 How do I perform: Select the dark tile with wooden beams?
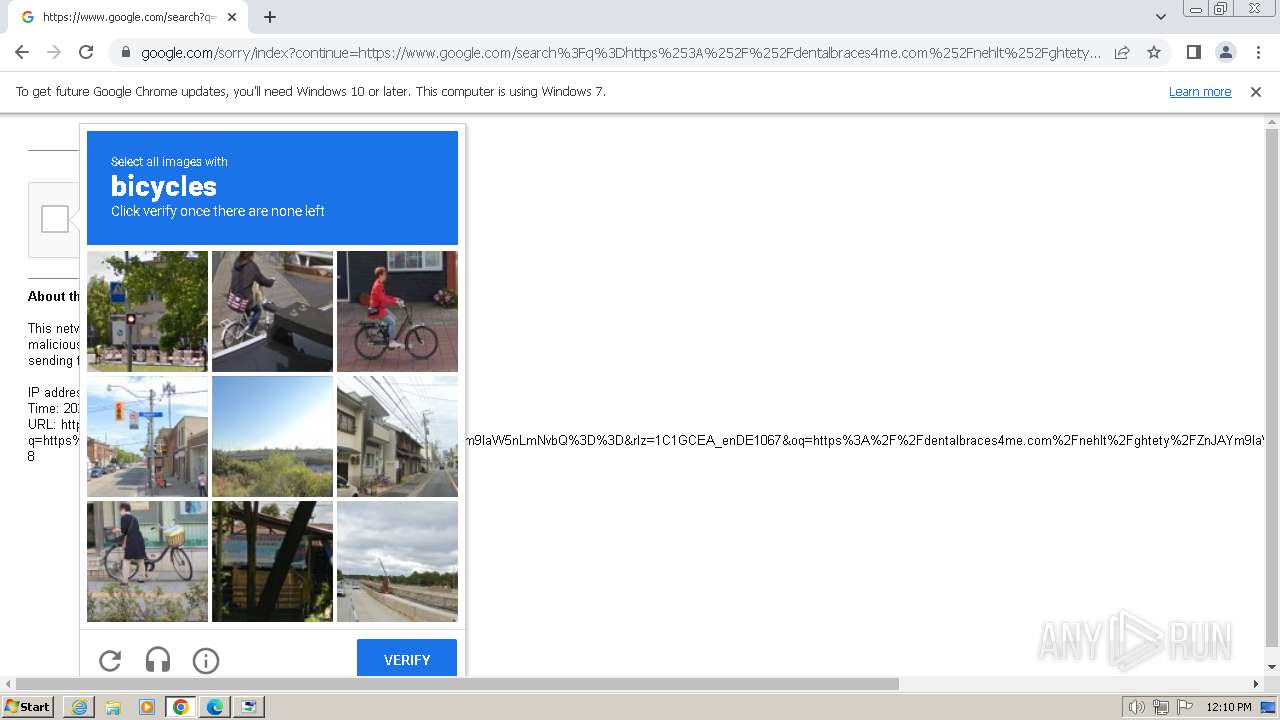(272, 561)
